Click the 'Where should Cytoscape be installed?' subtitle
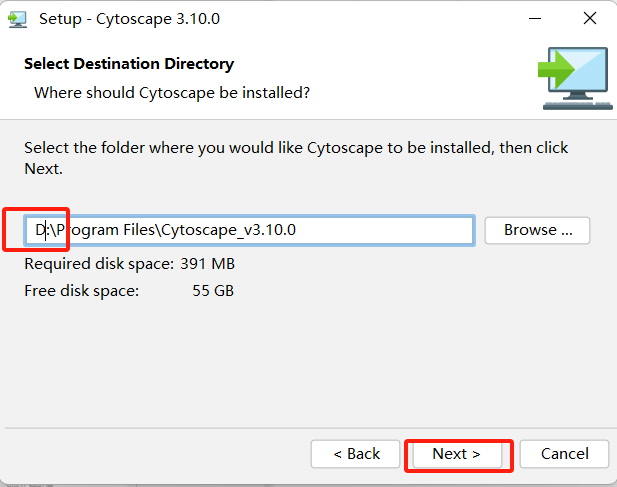617x487 pixels. coord(172,93)
